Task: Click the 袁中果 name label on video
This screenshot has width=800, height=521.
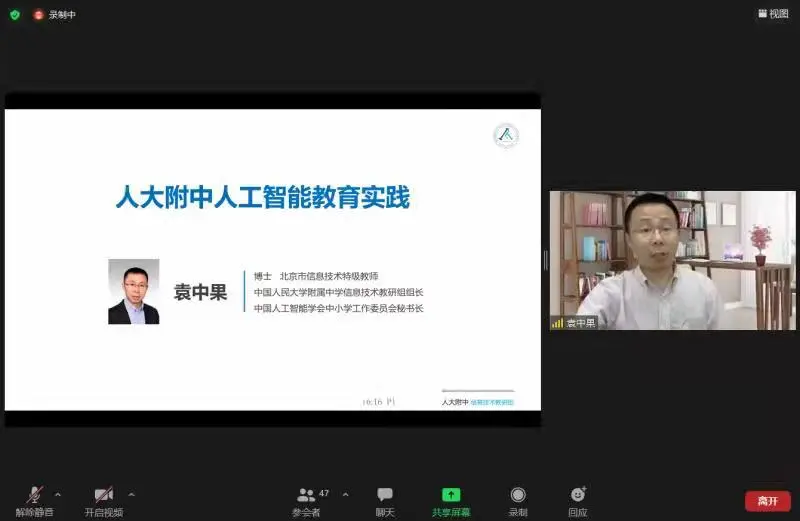Action: coord(580,323)
